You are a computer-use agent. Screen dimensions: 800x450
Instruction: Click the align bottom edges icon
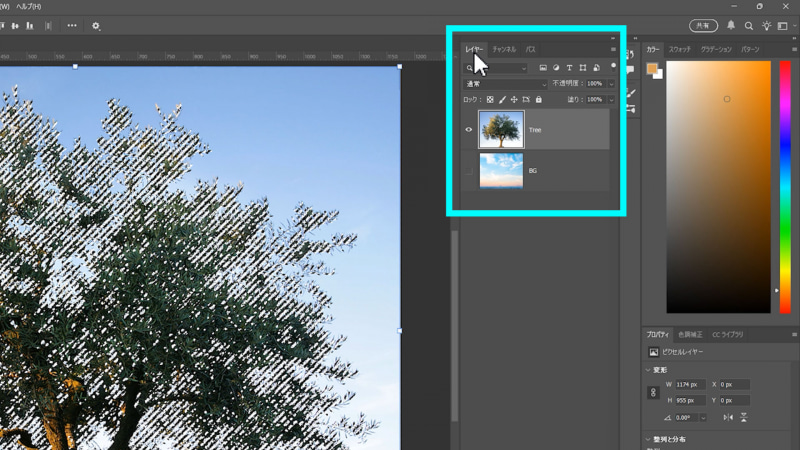(30, 26)
